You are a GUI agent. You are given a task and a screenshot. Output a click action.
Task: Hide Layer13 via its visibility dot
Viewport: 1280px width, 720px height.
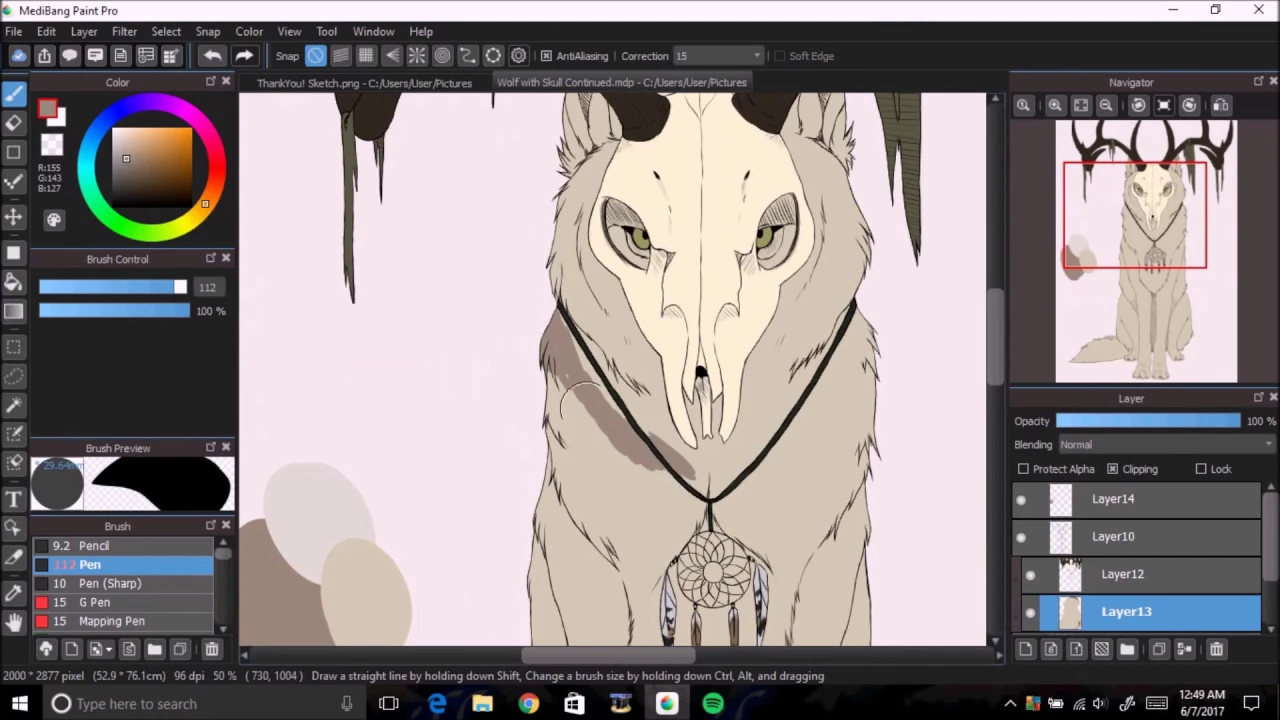(1031, 613)
